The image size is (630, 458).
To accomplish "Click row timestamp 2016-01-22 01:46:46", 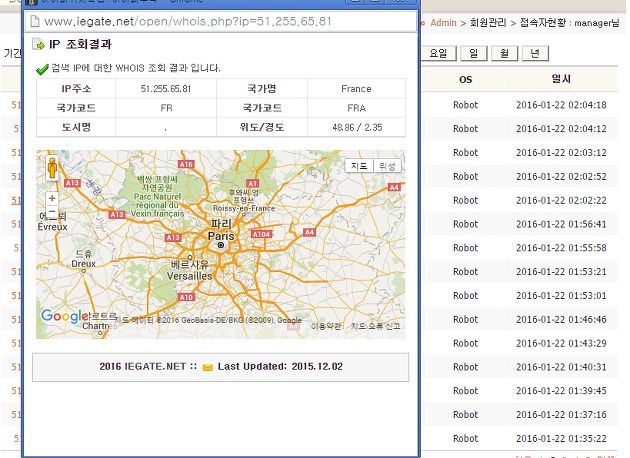I will point(561,319).
